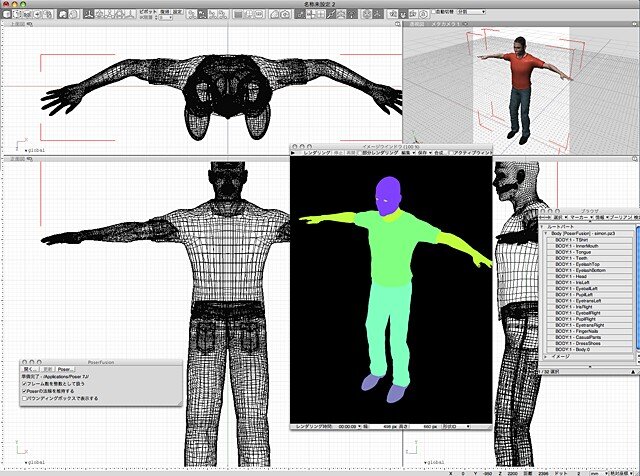
Task: Click the 合成 button in Image Window
Action: pyautogui.click(x=438, y=152)
